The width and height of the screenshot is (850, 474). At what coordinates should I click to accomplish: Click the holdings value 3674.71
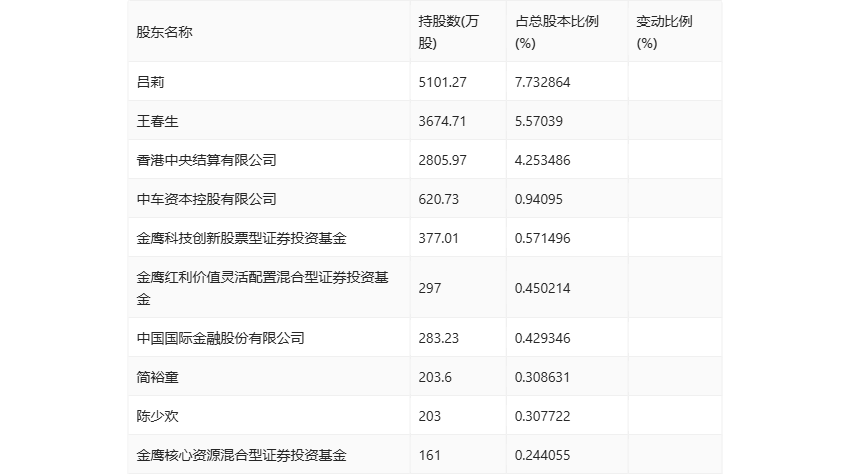442,121
